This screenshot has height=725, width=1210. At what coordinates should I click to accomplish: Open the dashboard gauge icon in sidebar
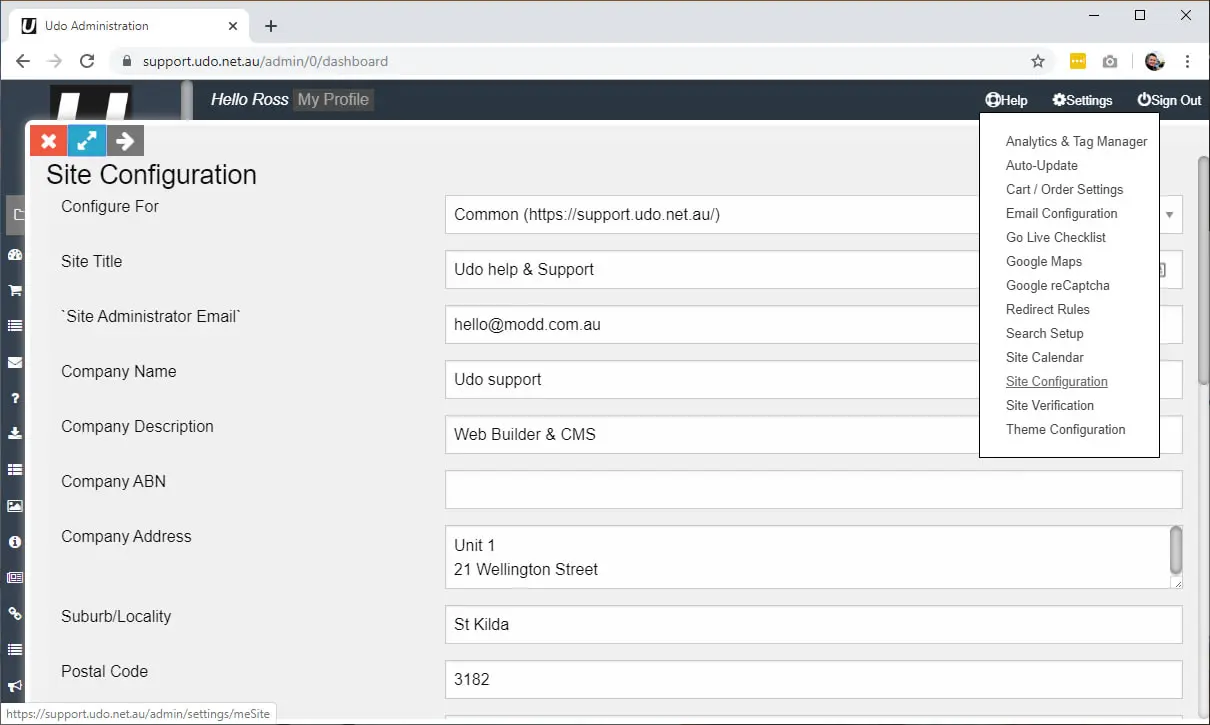point(15,254)
